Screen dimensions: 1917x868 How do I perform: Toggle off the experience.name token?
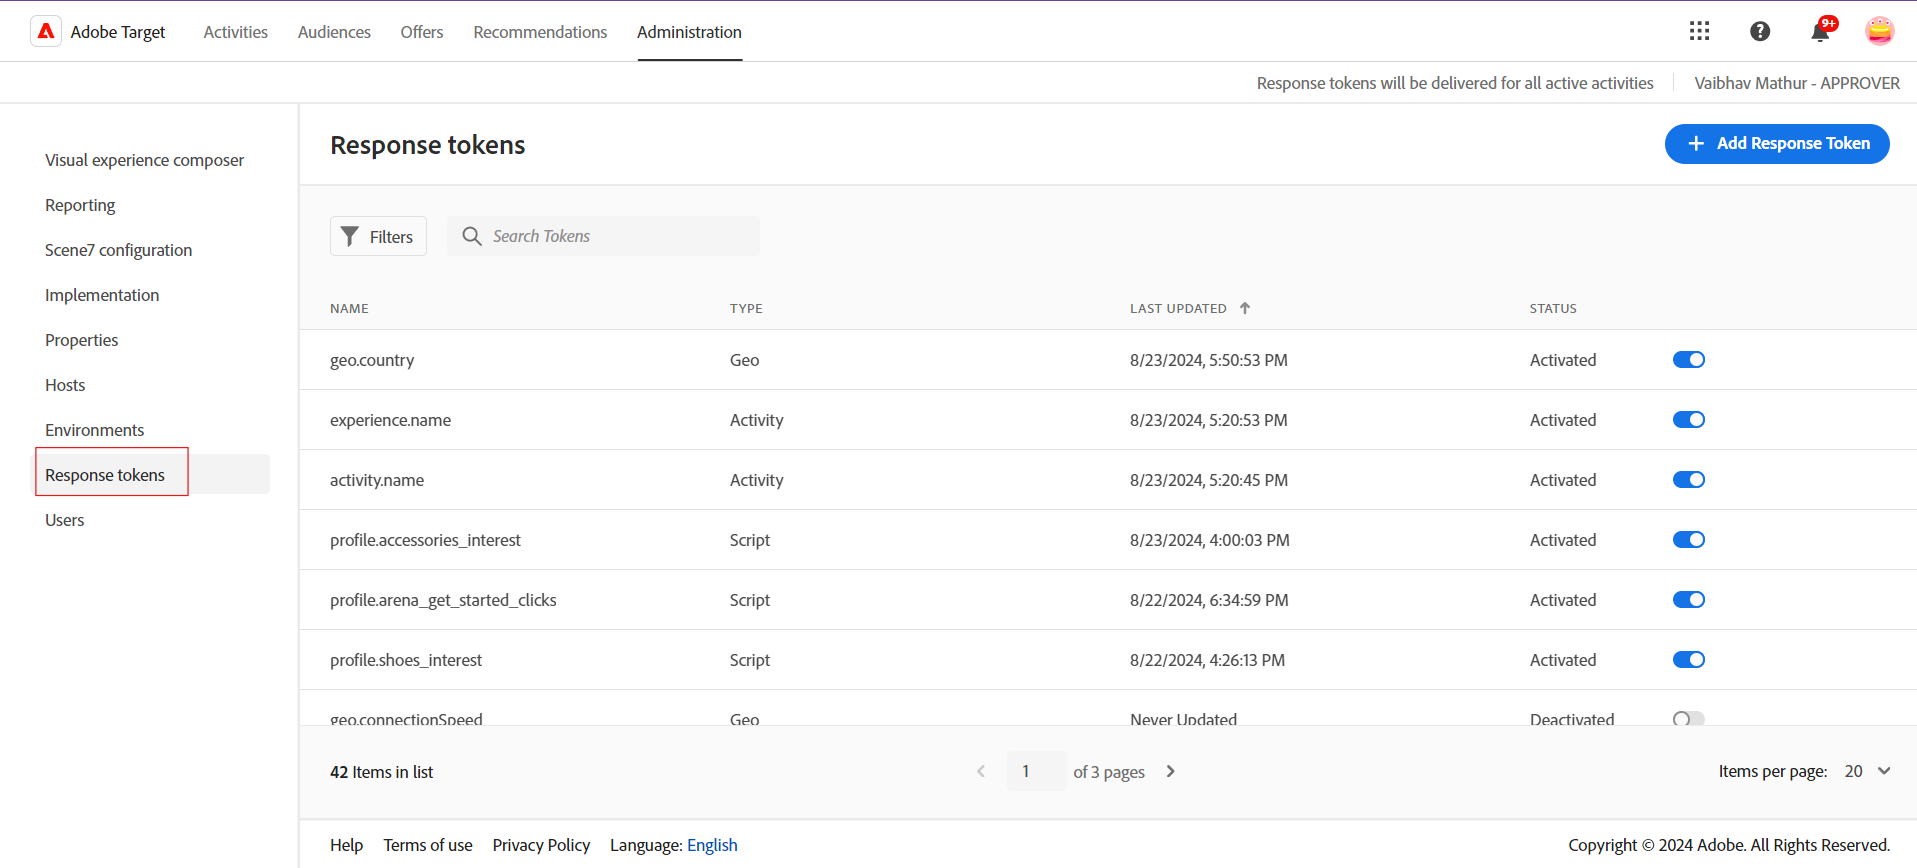[x=1689, y=420]
